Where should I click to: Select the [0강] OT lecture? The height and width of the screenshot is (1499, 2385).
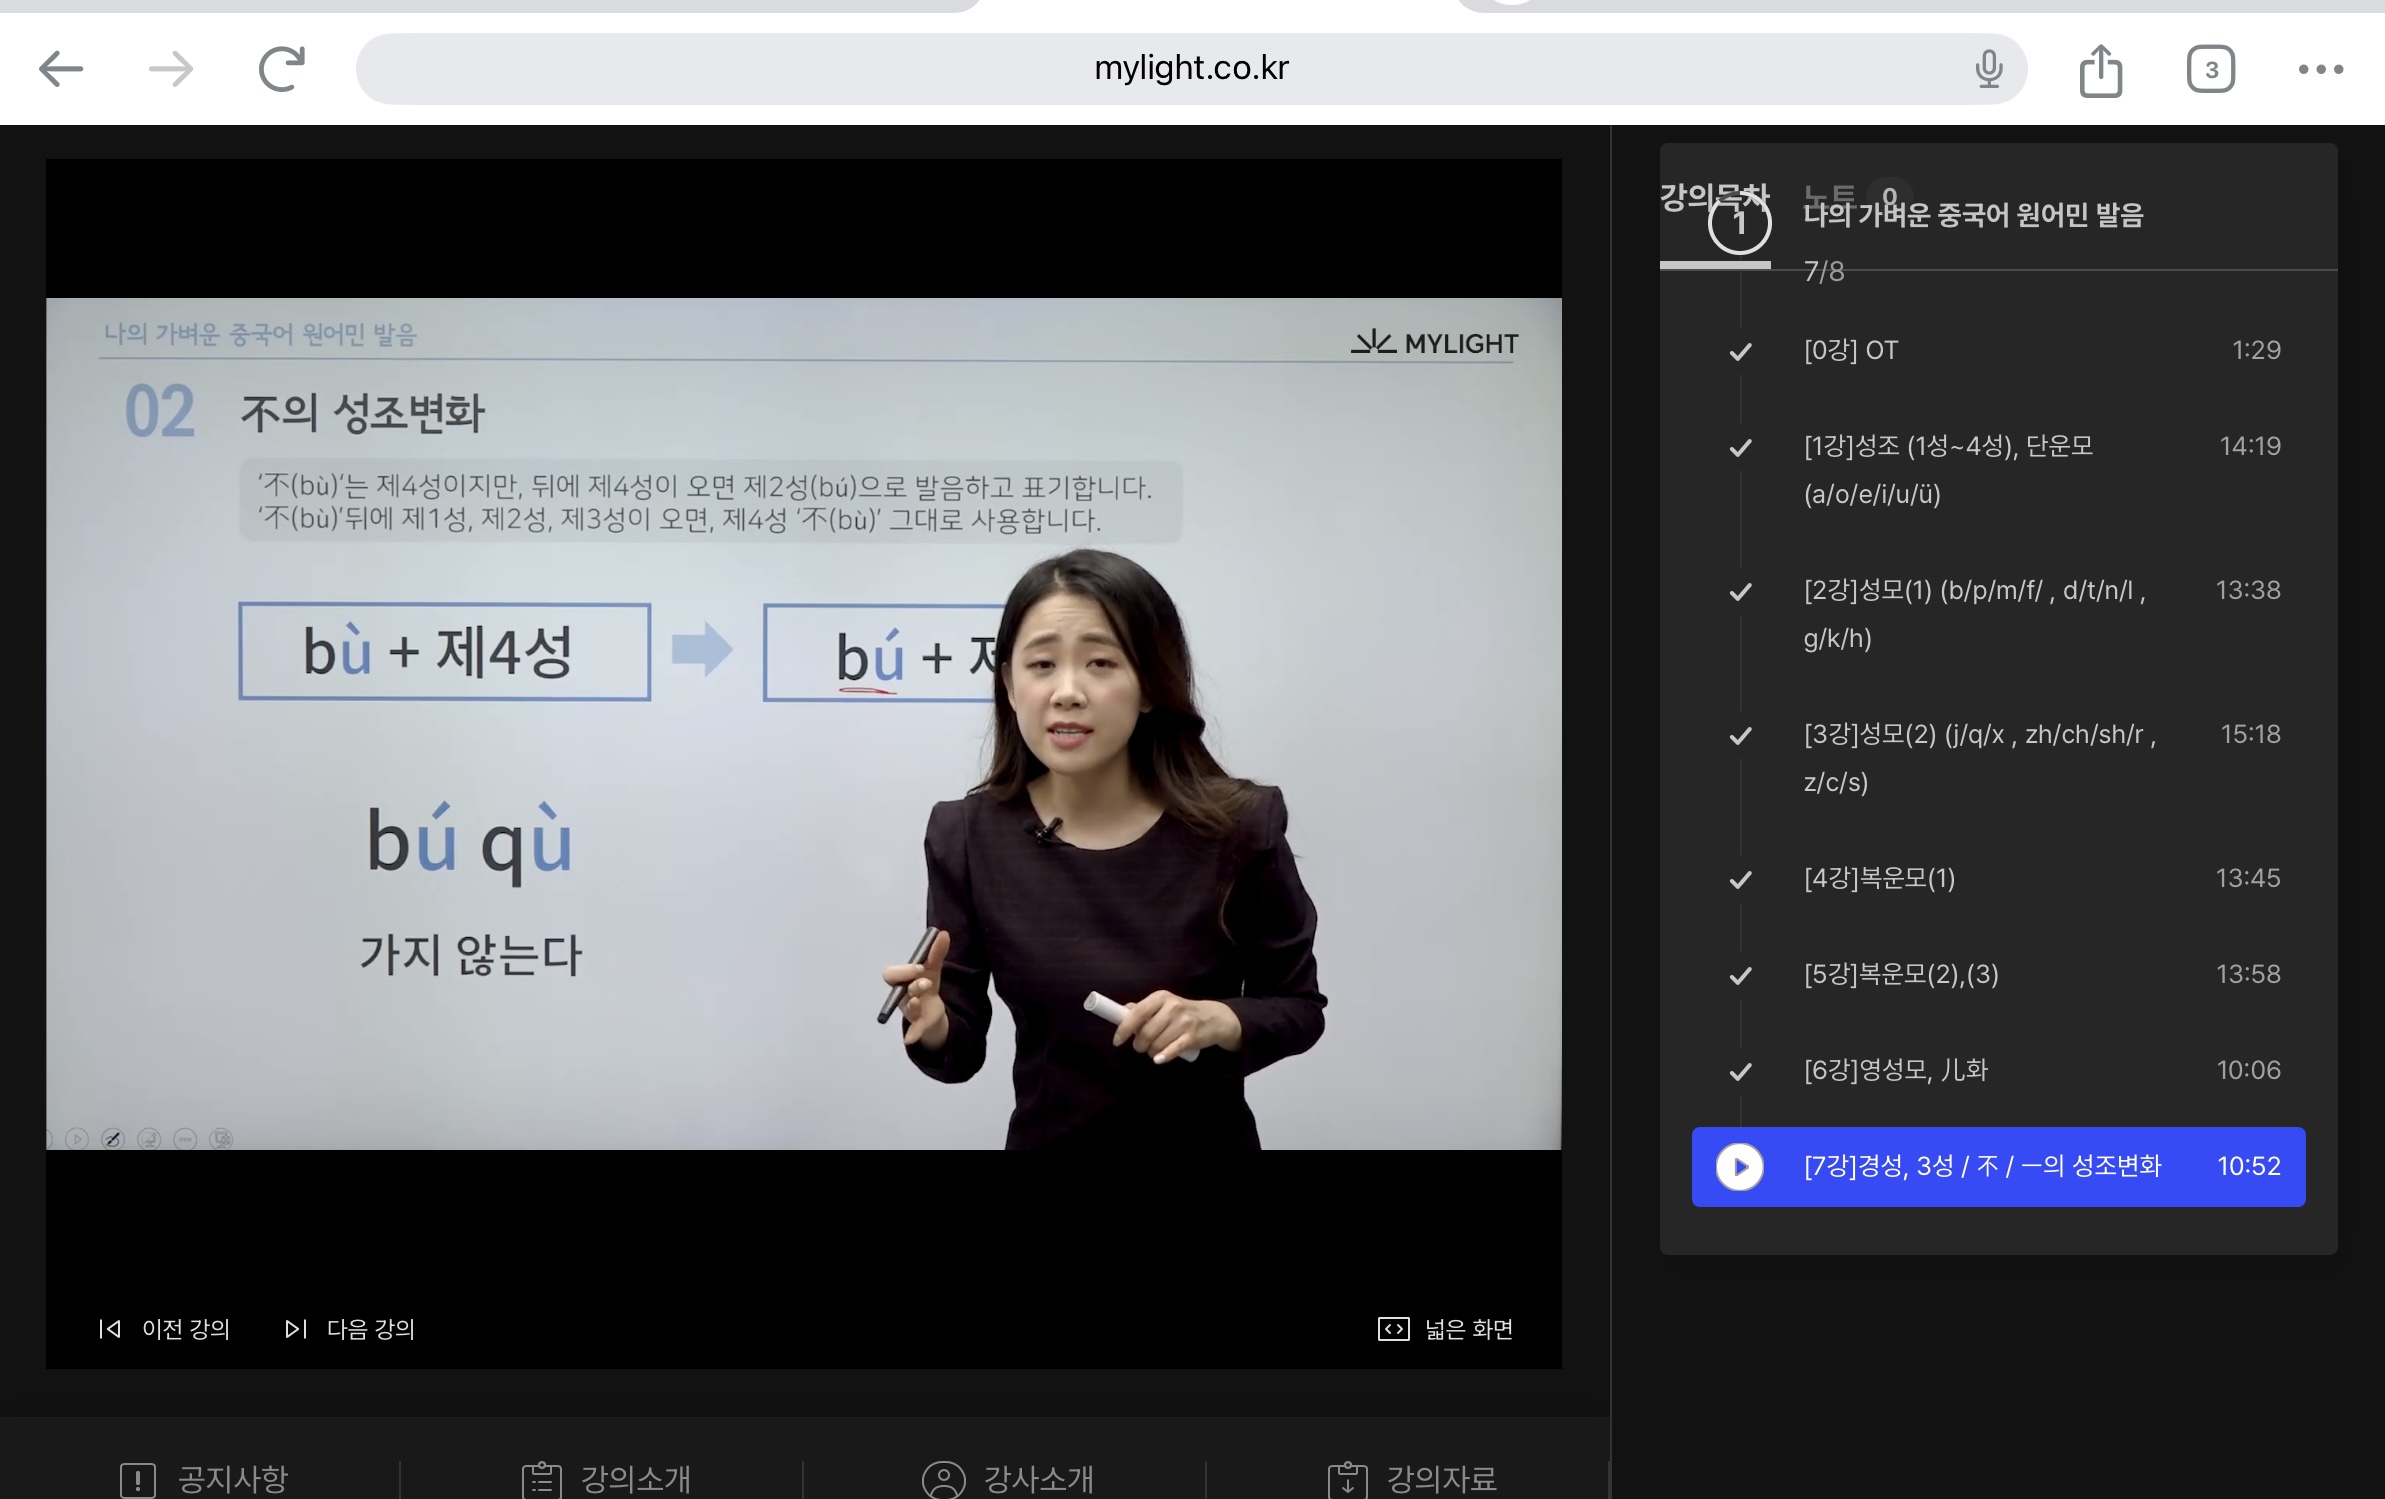[1851, 350]
